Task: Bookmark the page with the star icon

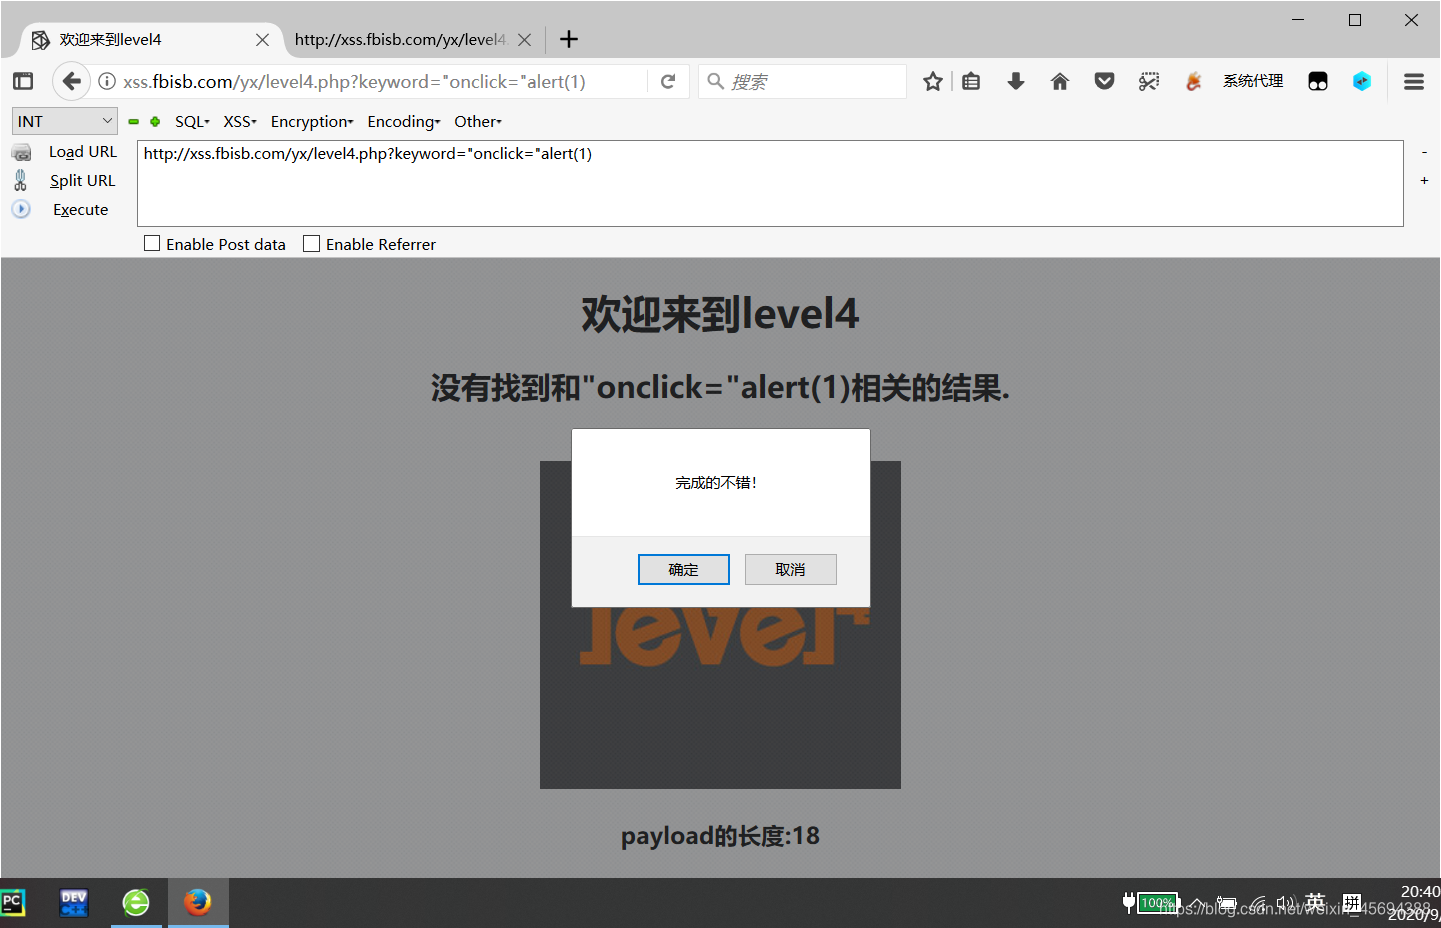Action: pos(932,81)
